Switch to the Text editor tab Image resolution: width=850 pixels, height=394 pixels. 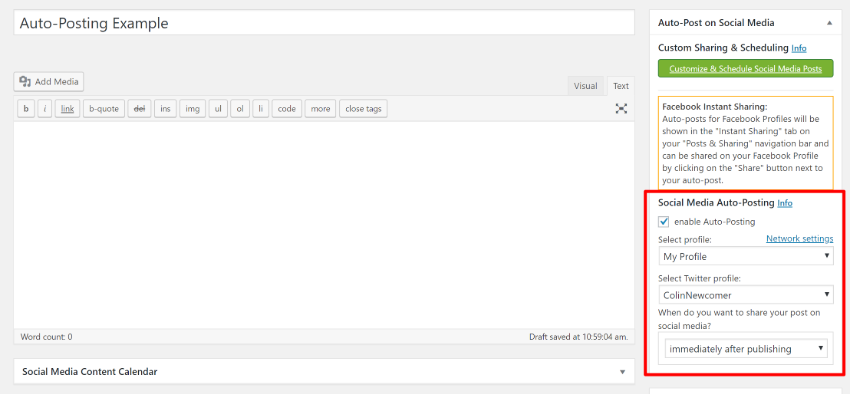621,86
